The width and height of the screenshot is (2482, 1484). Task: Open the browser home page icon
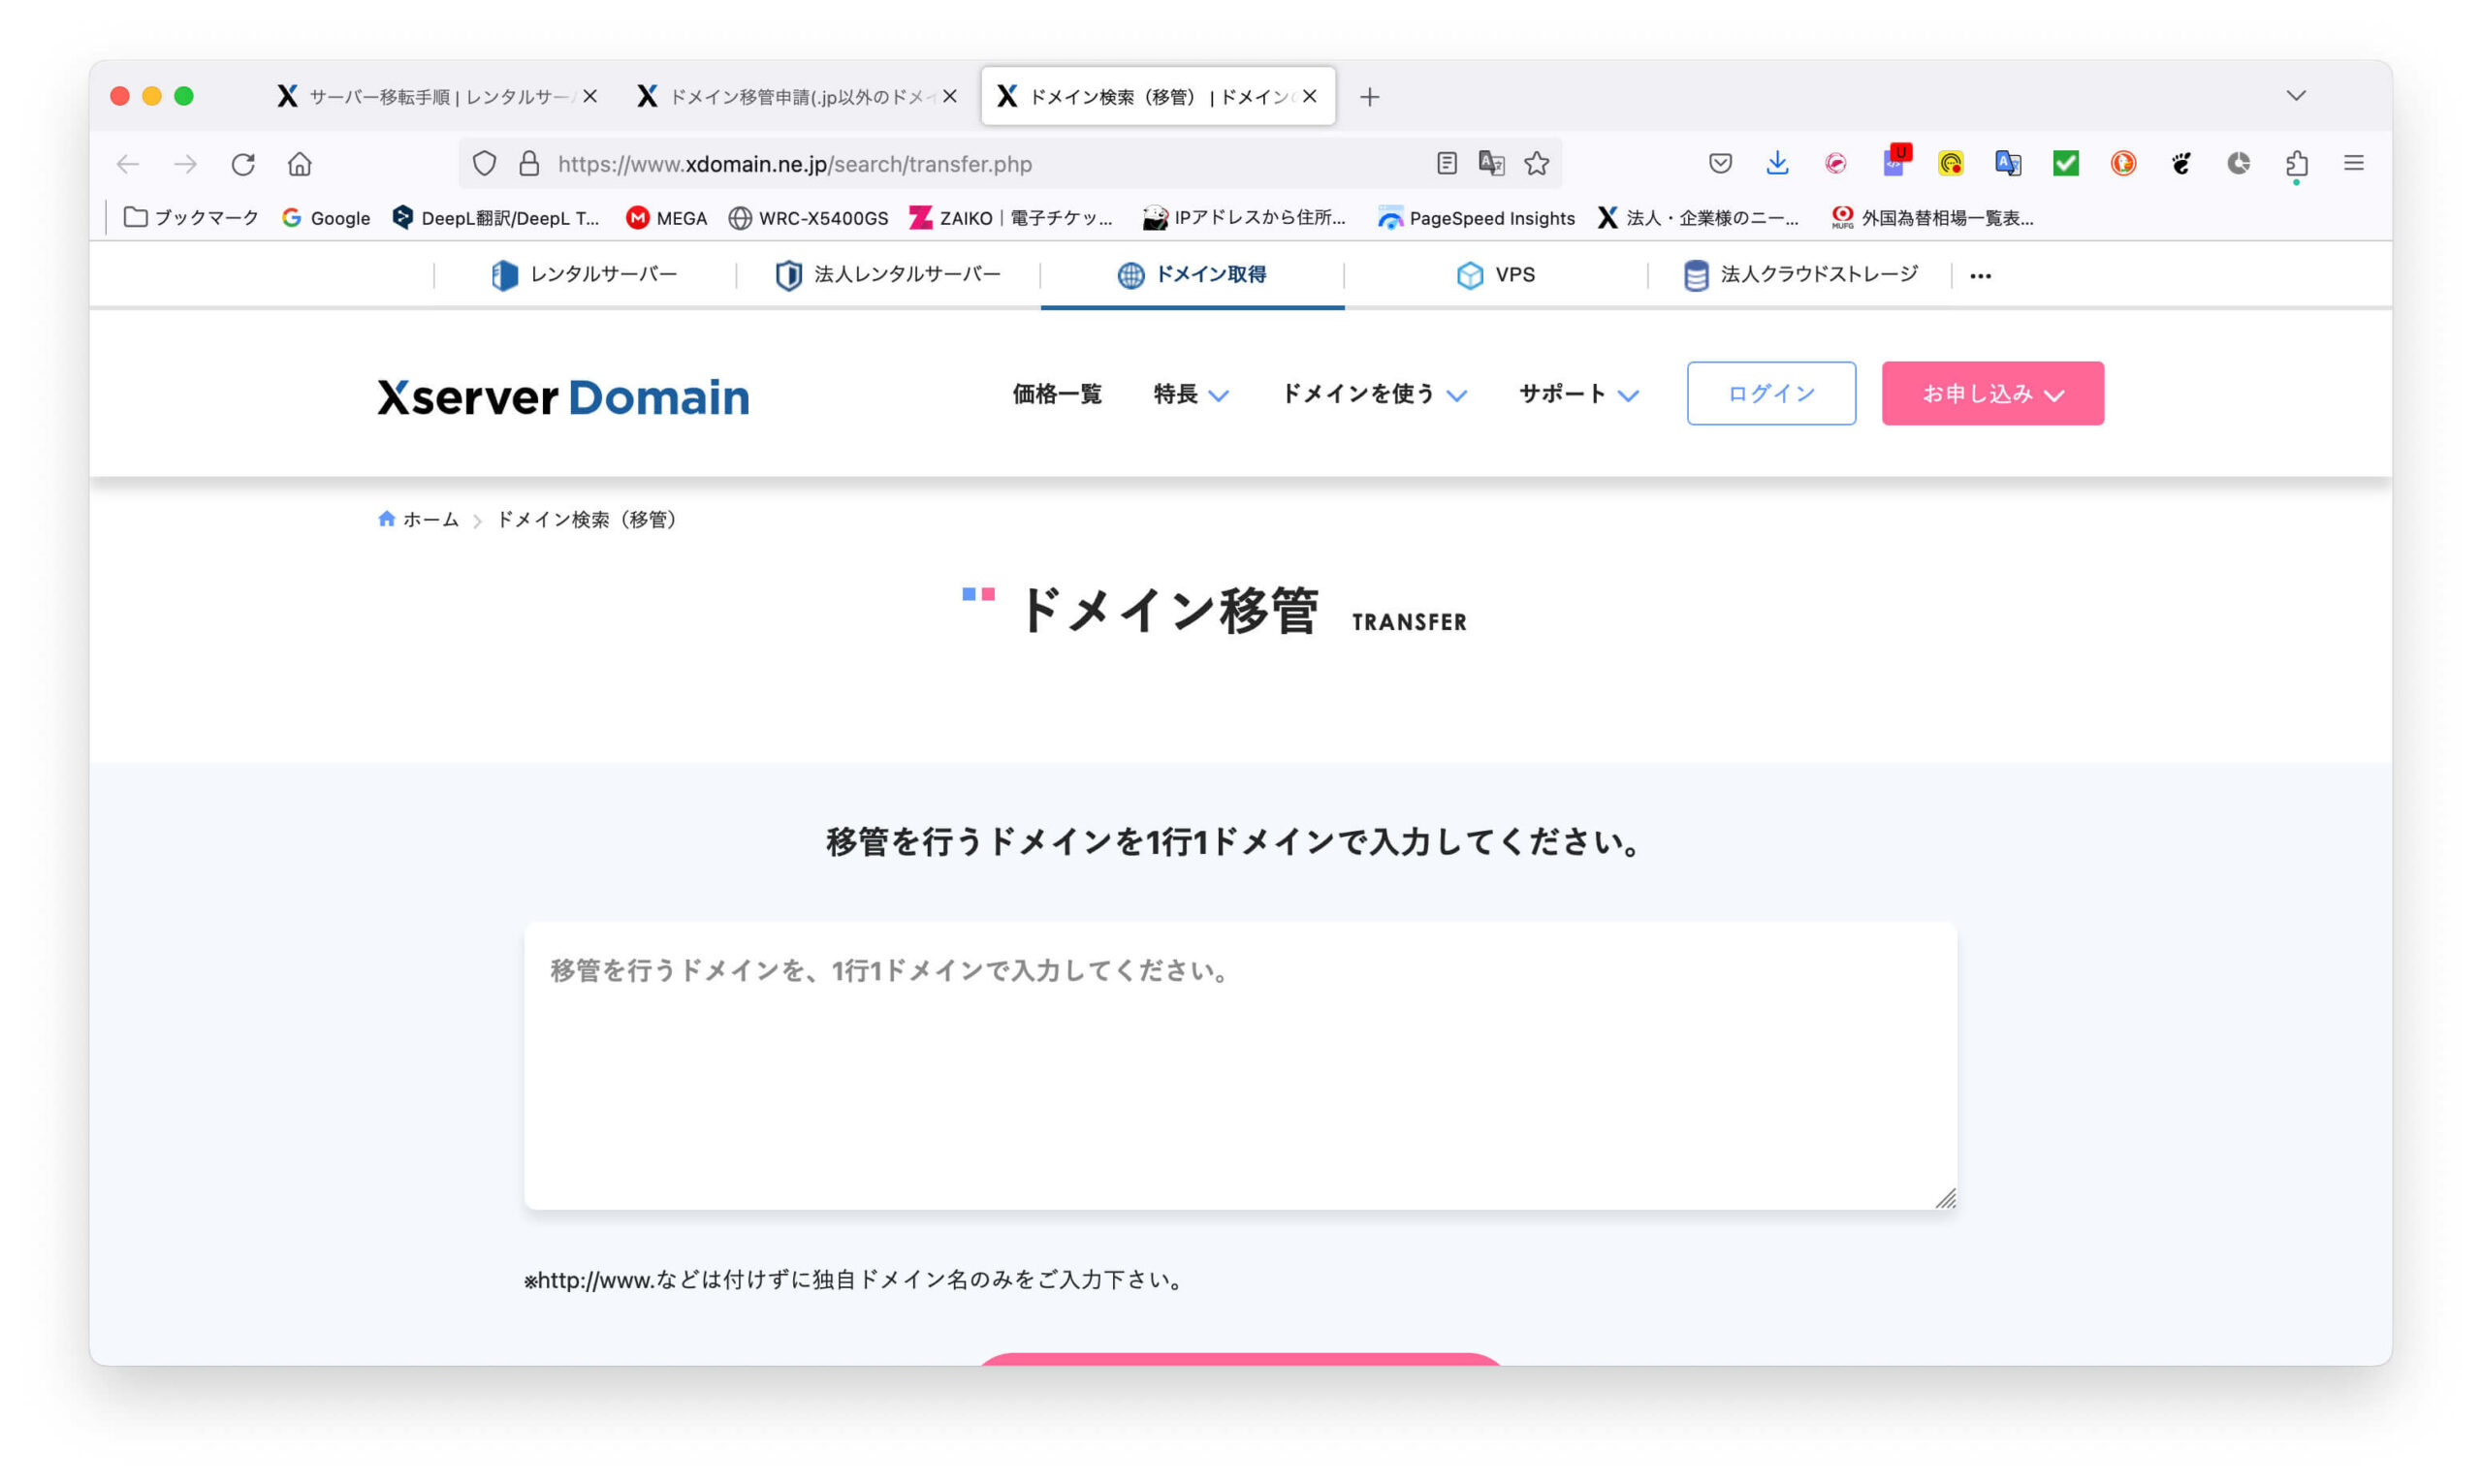[300, 164]
